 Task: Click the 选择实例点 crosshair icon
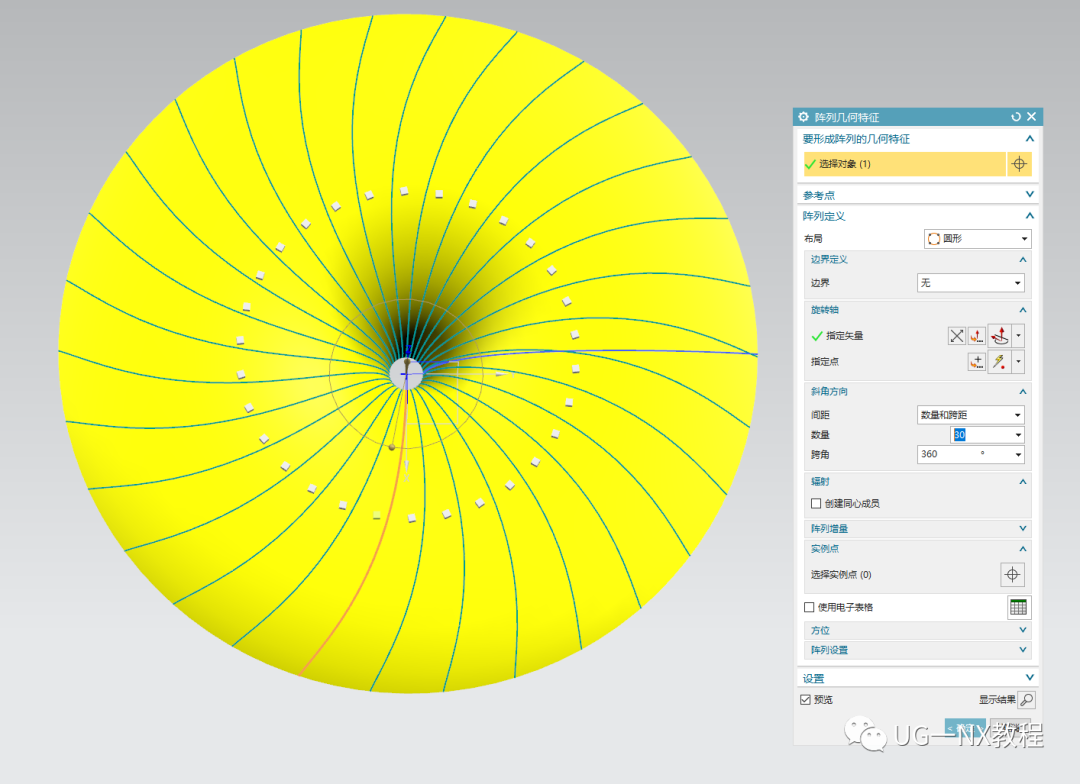1012,575
